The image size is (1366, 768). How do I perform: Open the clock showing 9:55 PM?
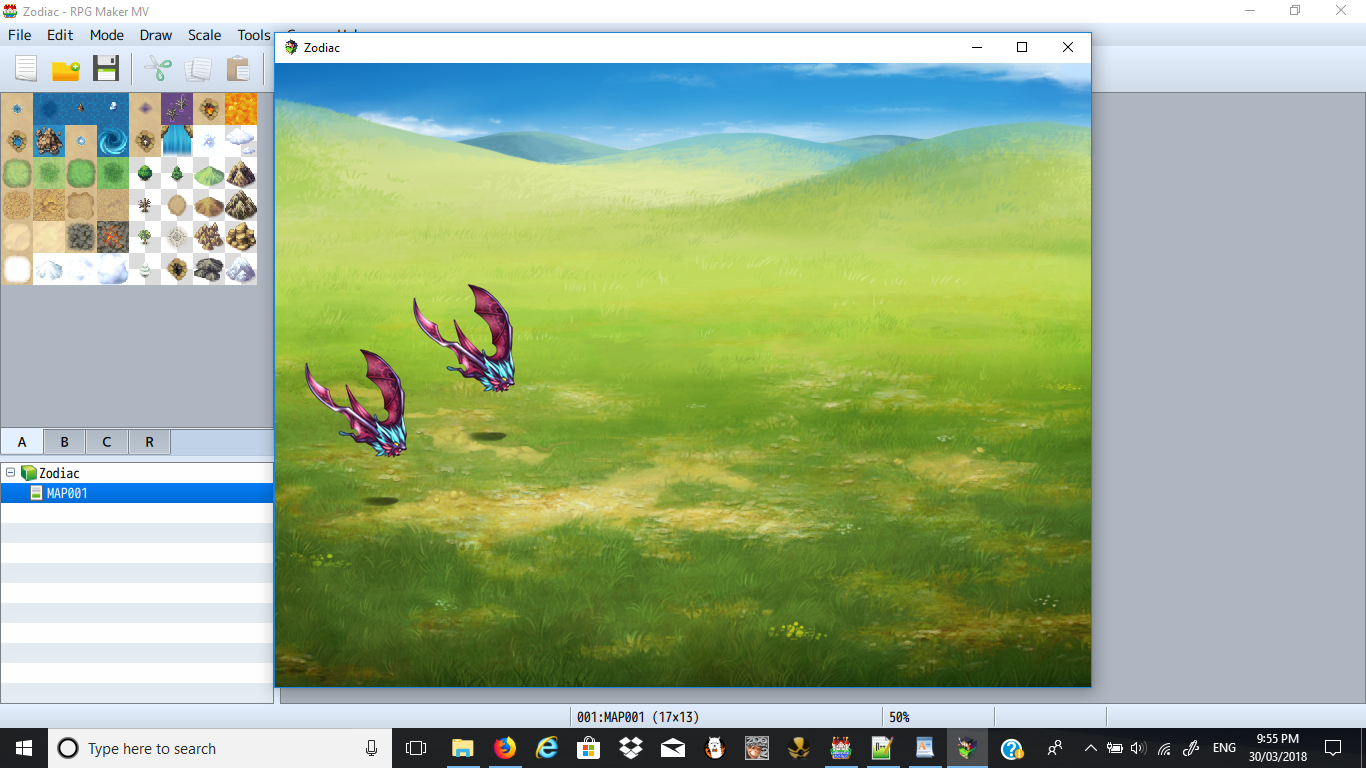[1277, 748]
